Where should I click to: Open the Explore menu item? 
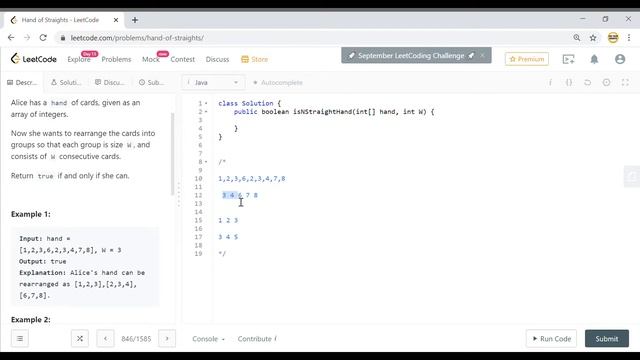click(79, 59)
